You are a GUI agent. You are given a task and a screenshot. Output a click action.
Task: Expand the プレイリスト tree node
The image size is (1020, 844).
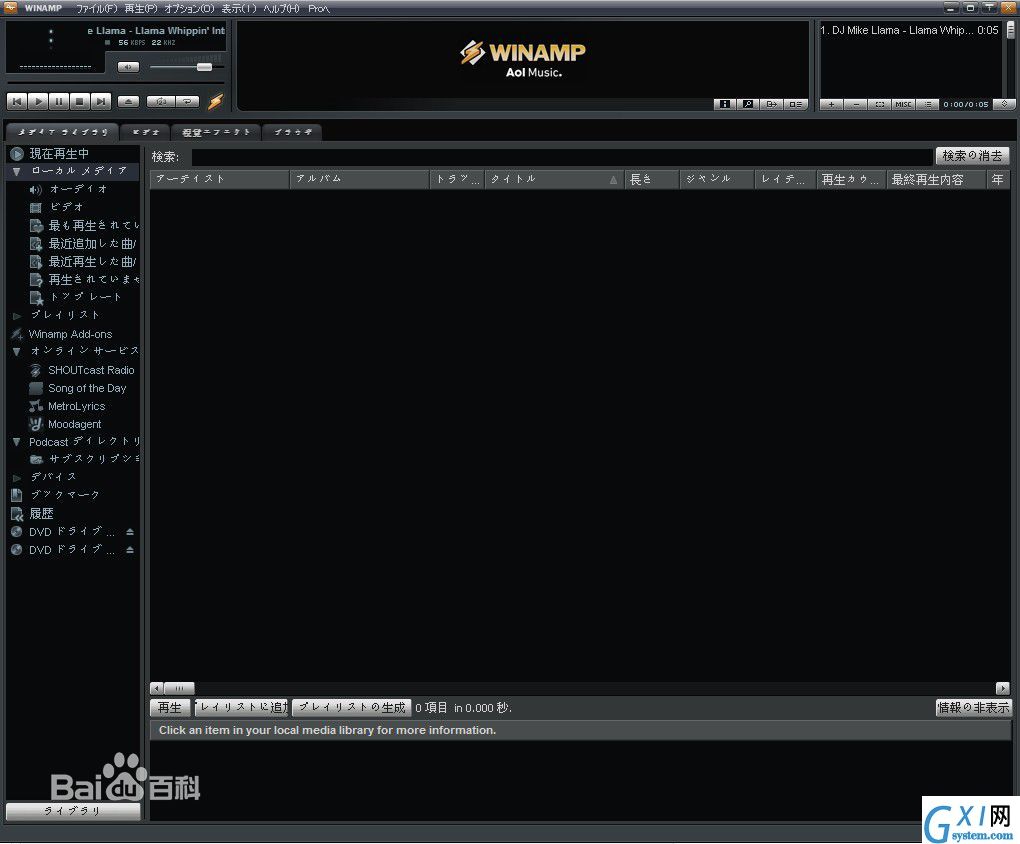click(17, 316)
